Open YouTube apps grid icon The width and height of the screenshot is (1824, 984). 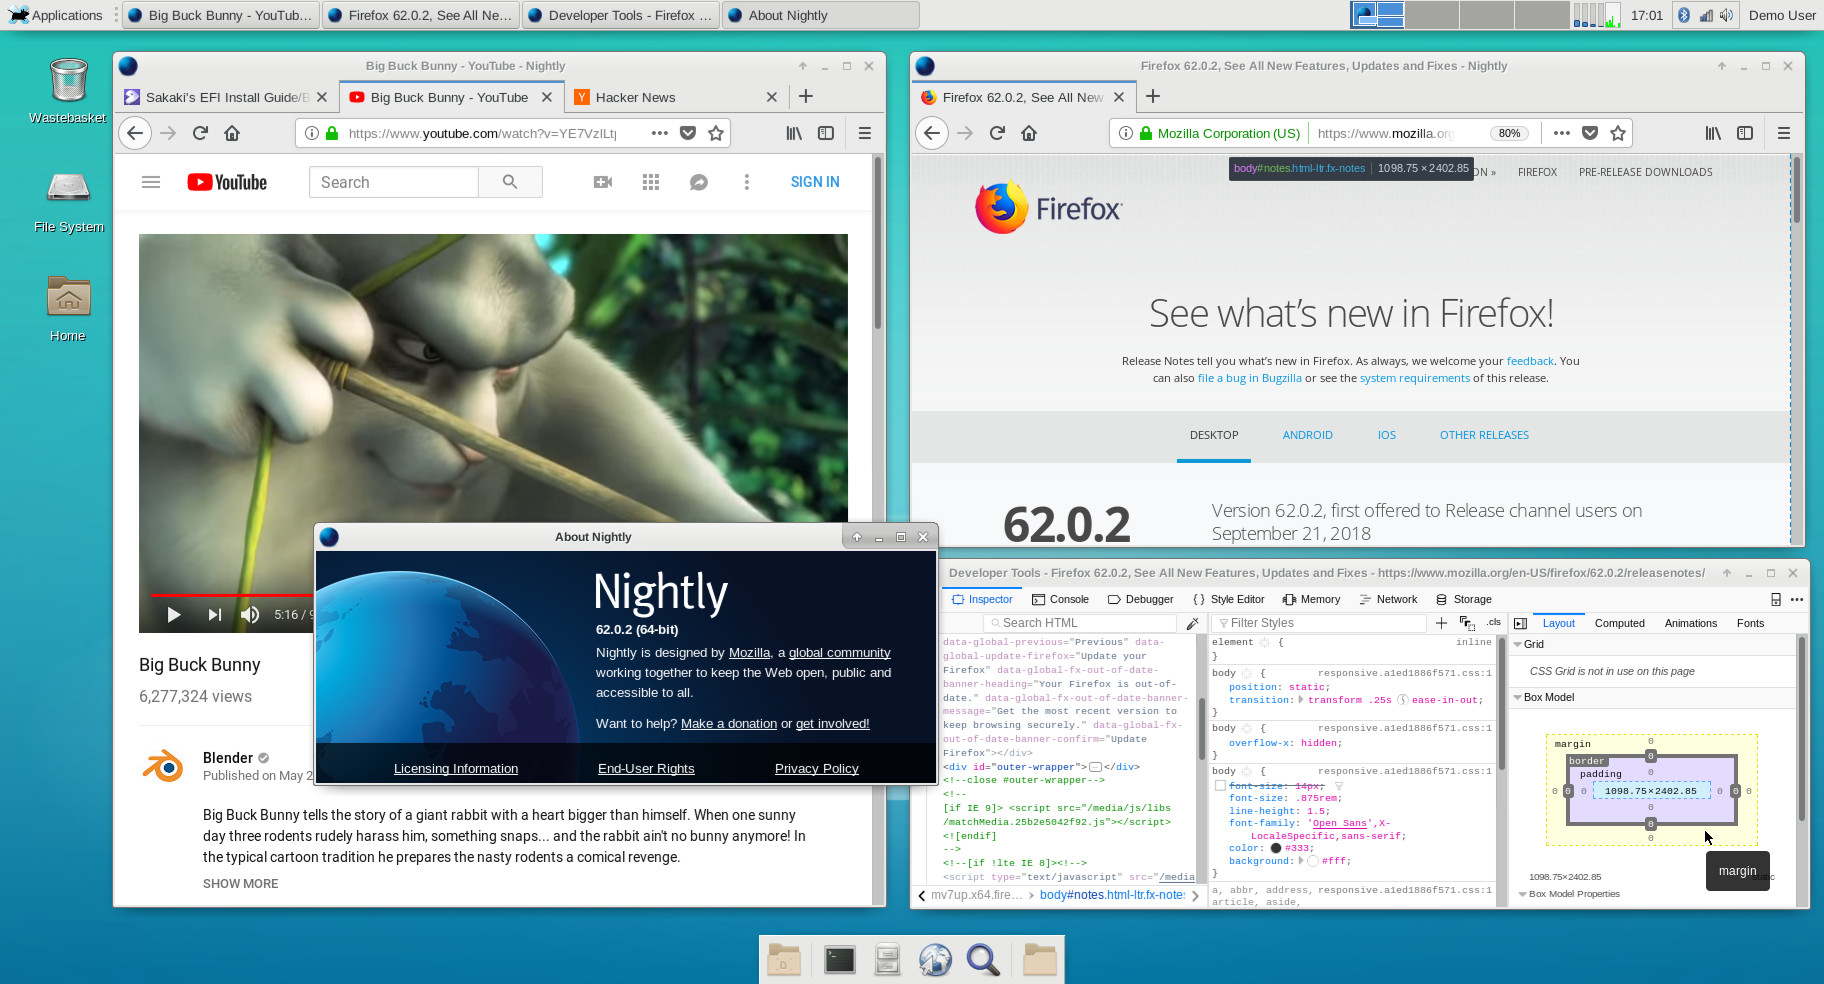point(651,182)
